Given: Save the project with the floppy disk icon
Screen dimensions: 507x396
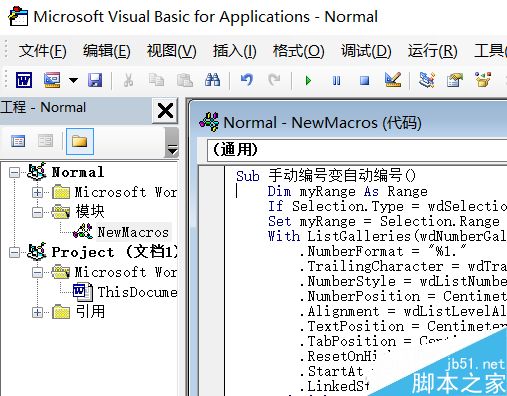Looking at the screenshot, I should tap(95, 80).
